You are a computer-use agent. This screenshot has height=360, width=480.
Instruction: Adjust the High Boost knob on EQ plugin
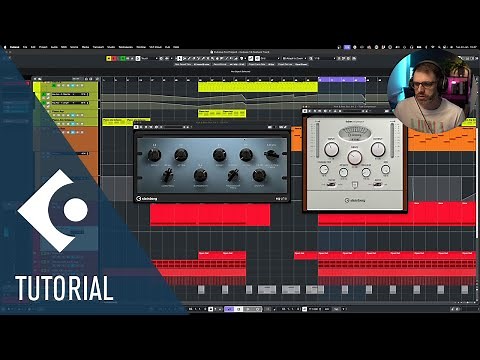[220, 155]
